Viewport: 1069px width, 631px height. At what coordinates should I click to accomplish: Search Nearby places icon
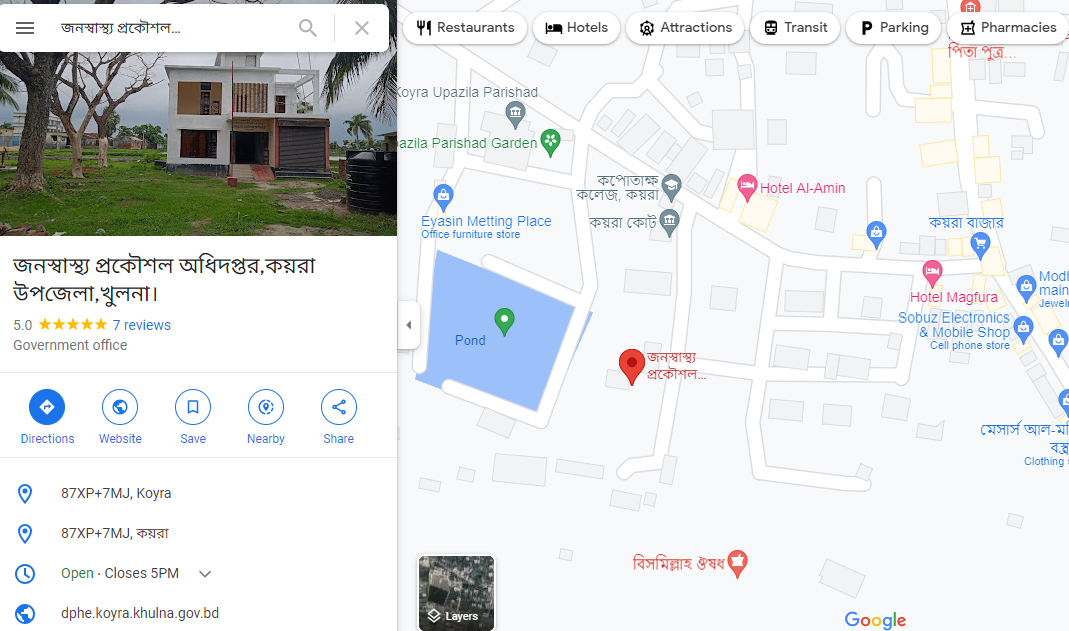266,407
